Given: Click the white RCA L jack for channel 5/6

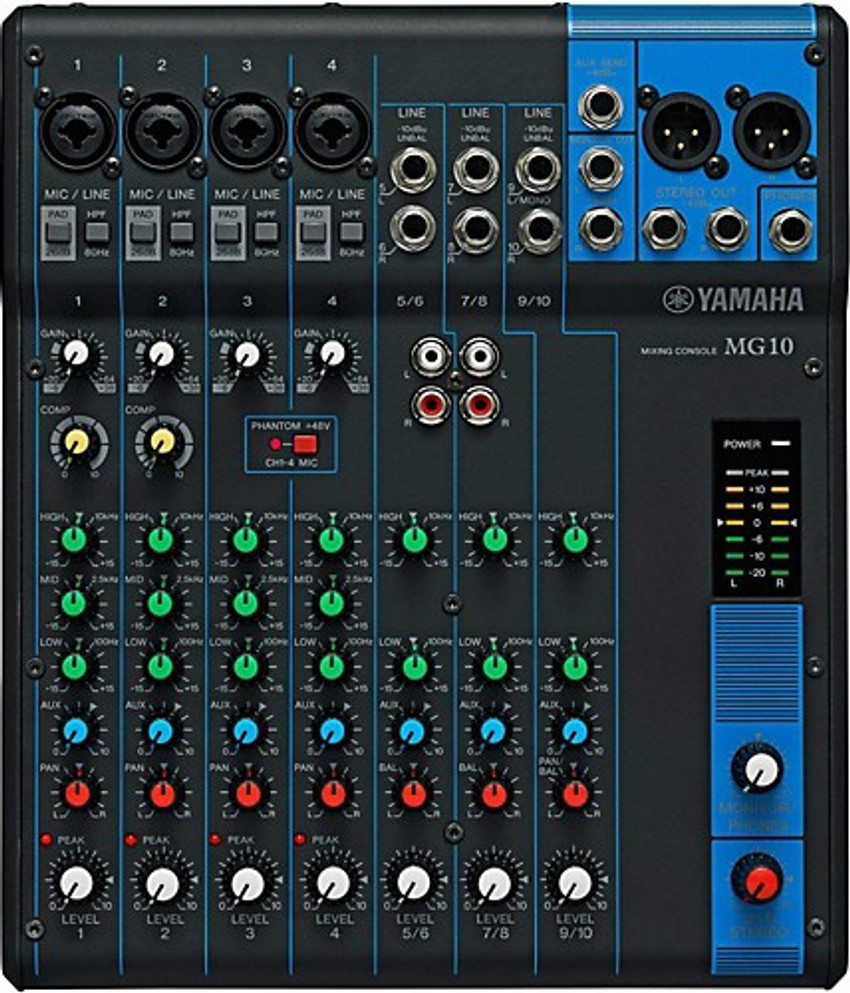Looking at the screenshot, I should point(431,357).
